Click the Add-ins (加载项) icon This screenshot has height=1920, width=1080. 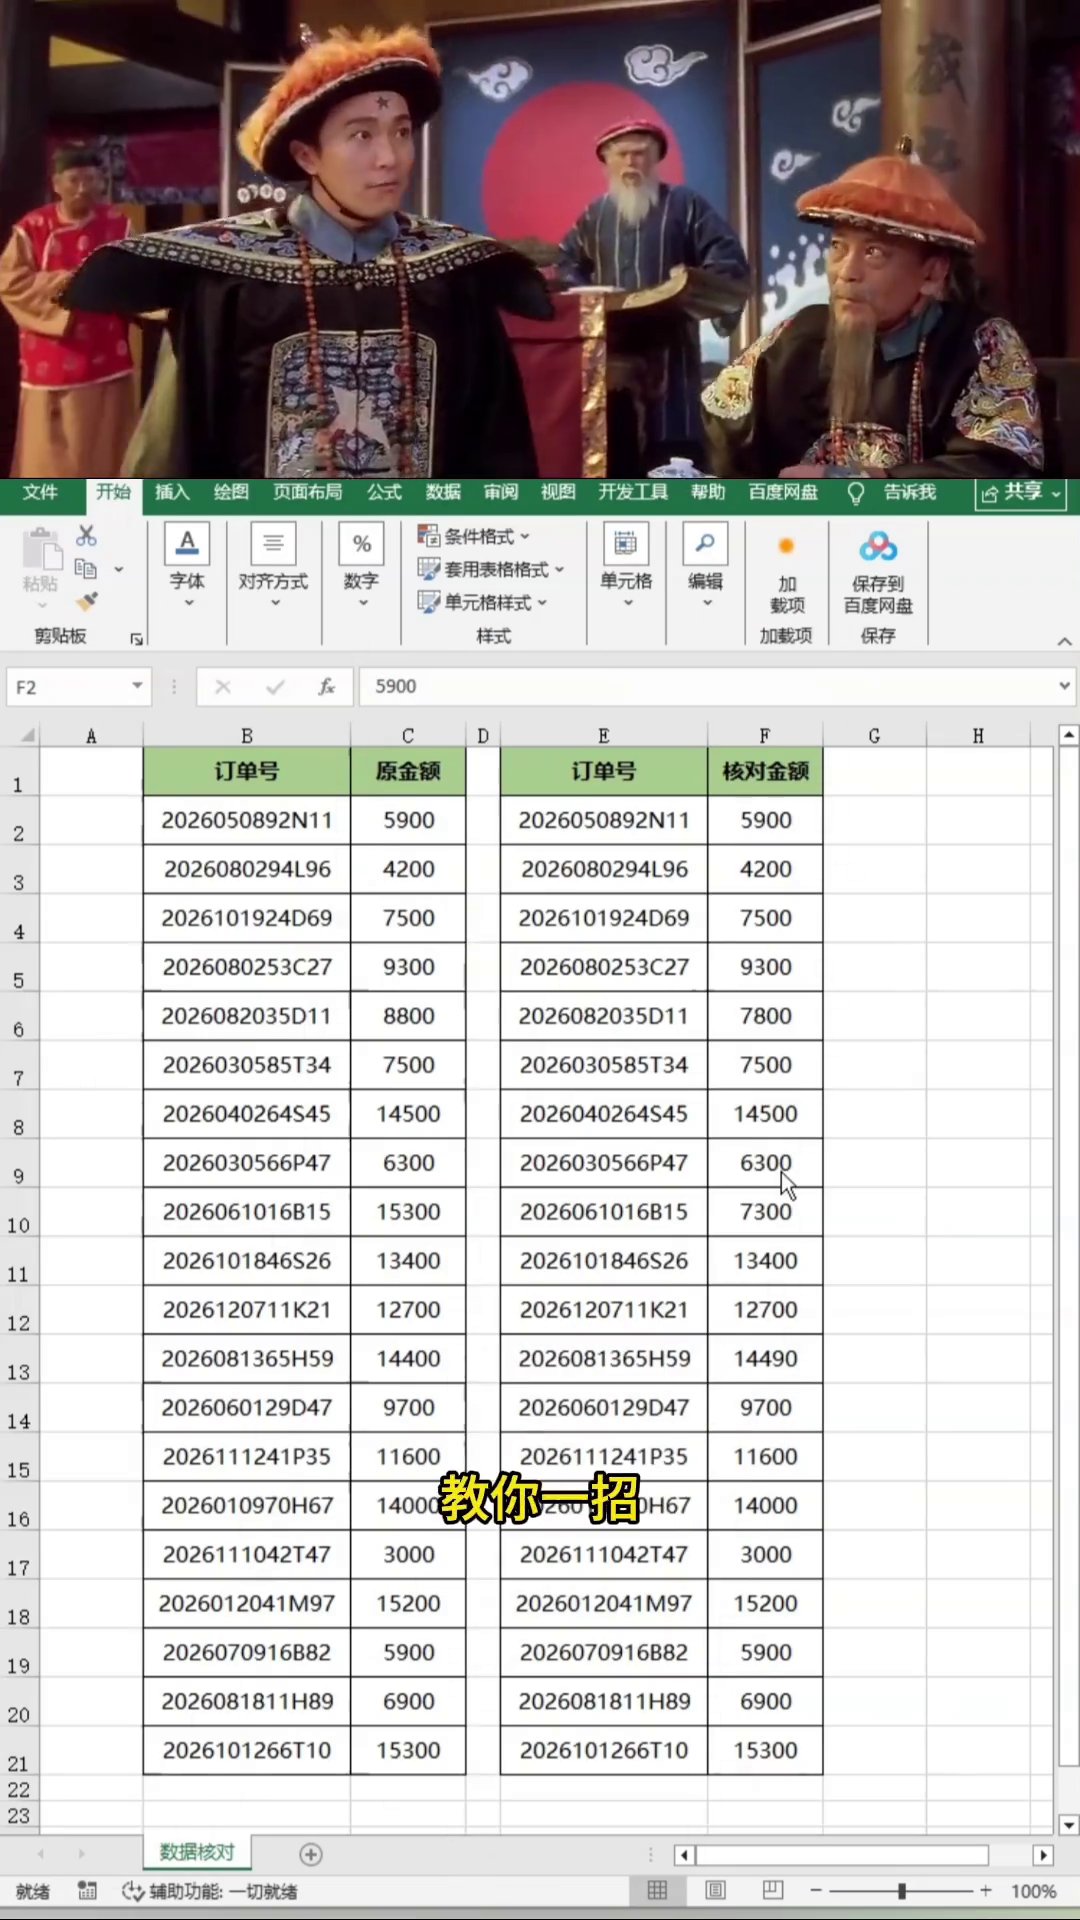(x=786, y=546)
